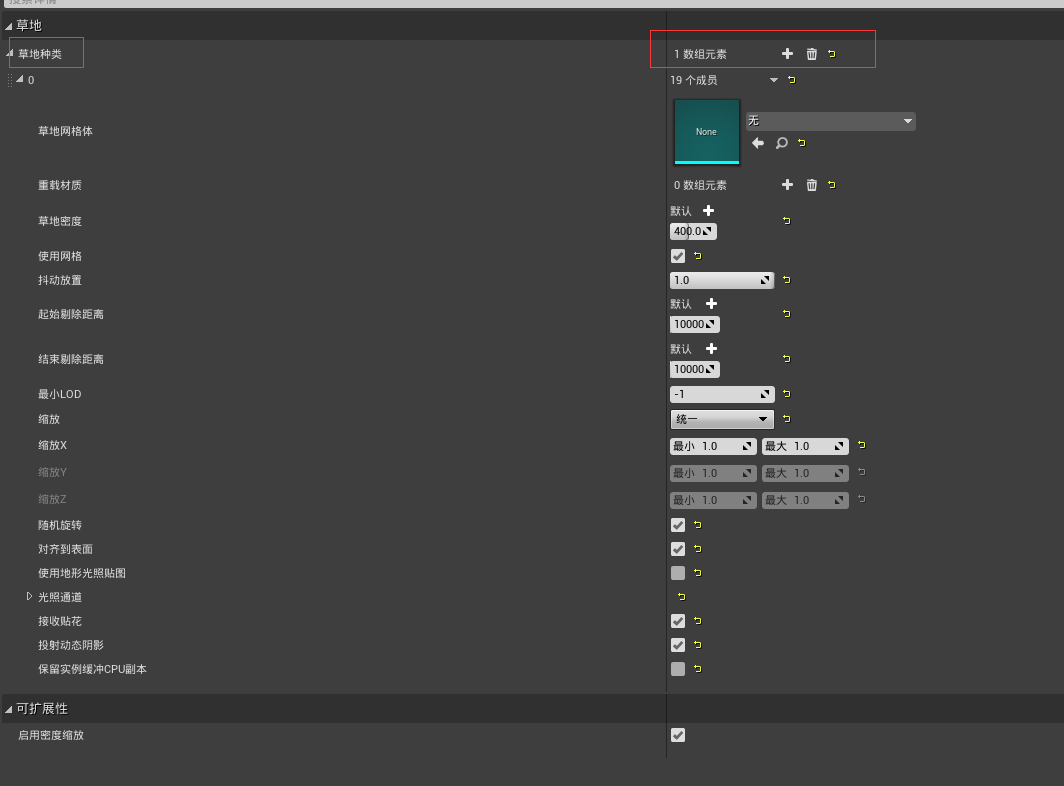The width and height of the screenshot is (1064, 786).
Task: Reset 保留实例缓冲CPU副本 to default
Action: click(698, 669)
